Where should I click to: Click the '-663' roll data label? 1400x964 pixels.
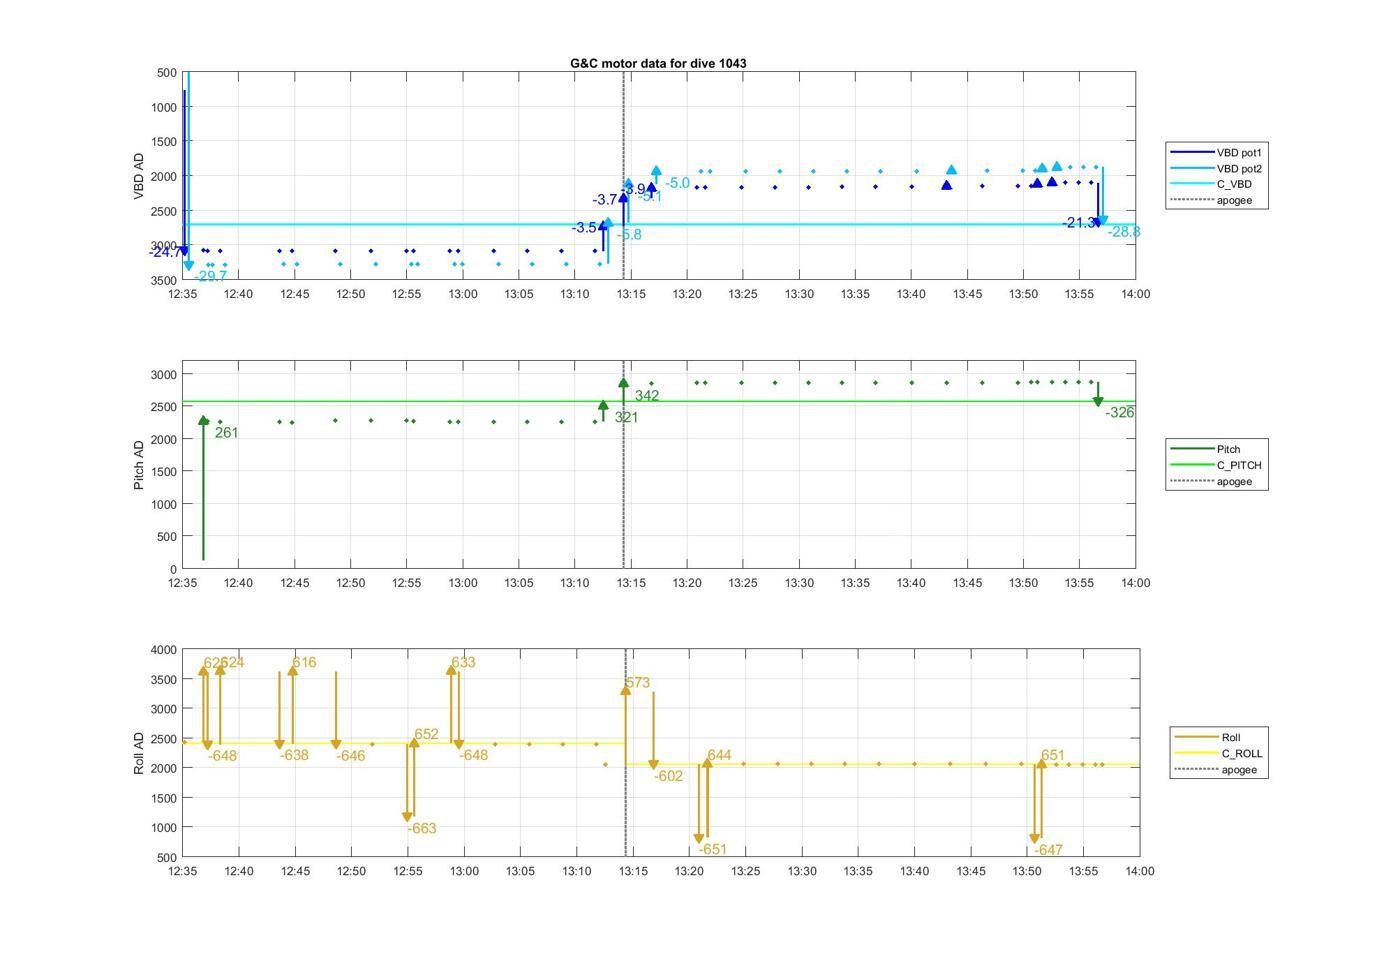422,828
